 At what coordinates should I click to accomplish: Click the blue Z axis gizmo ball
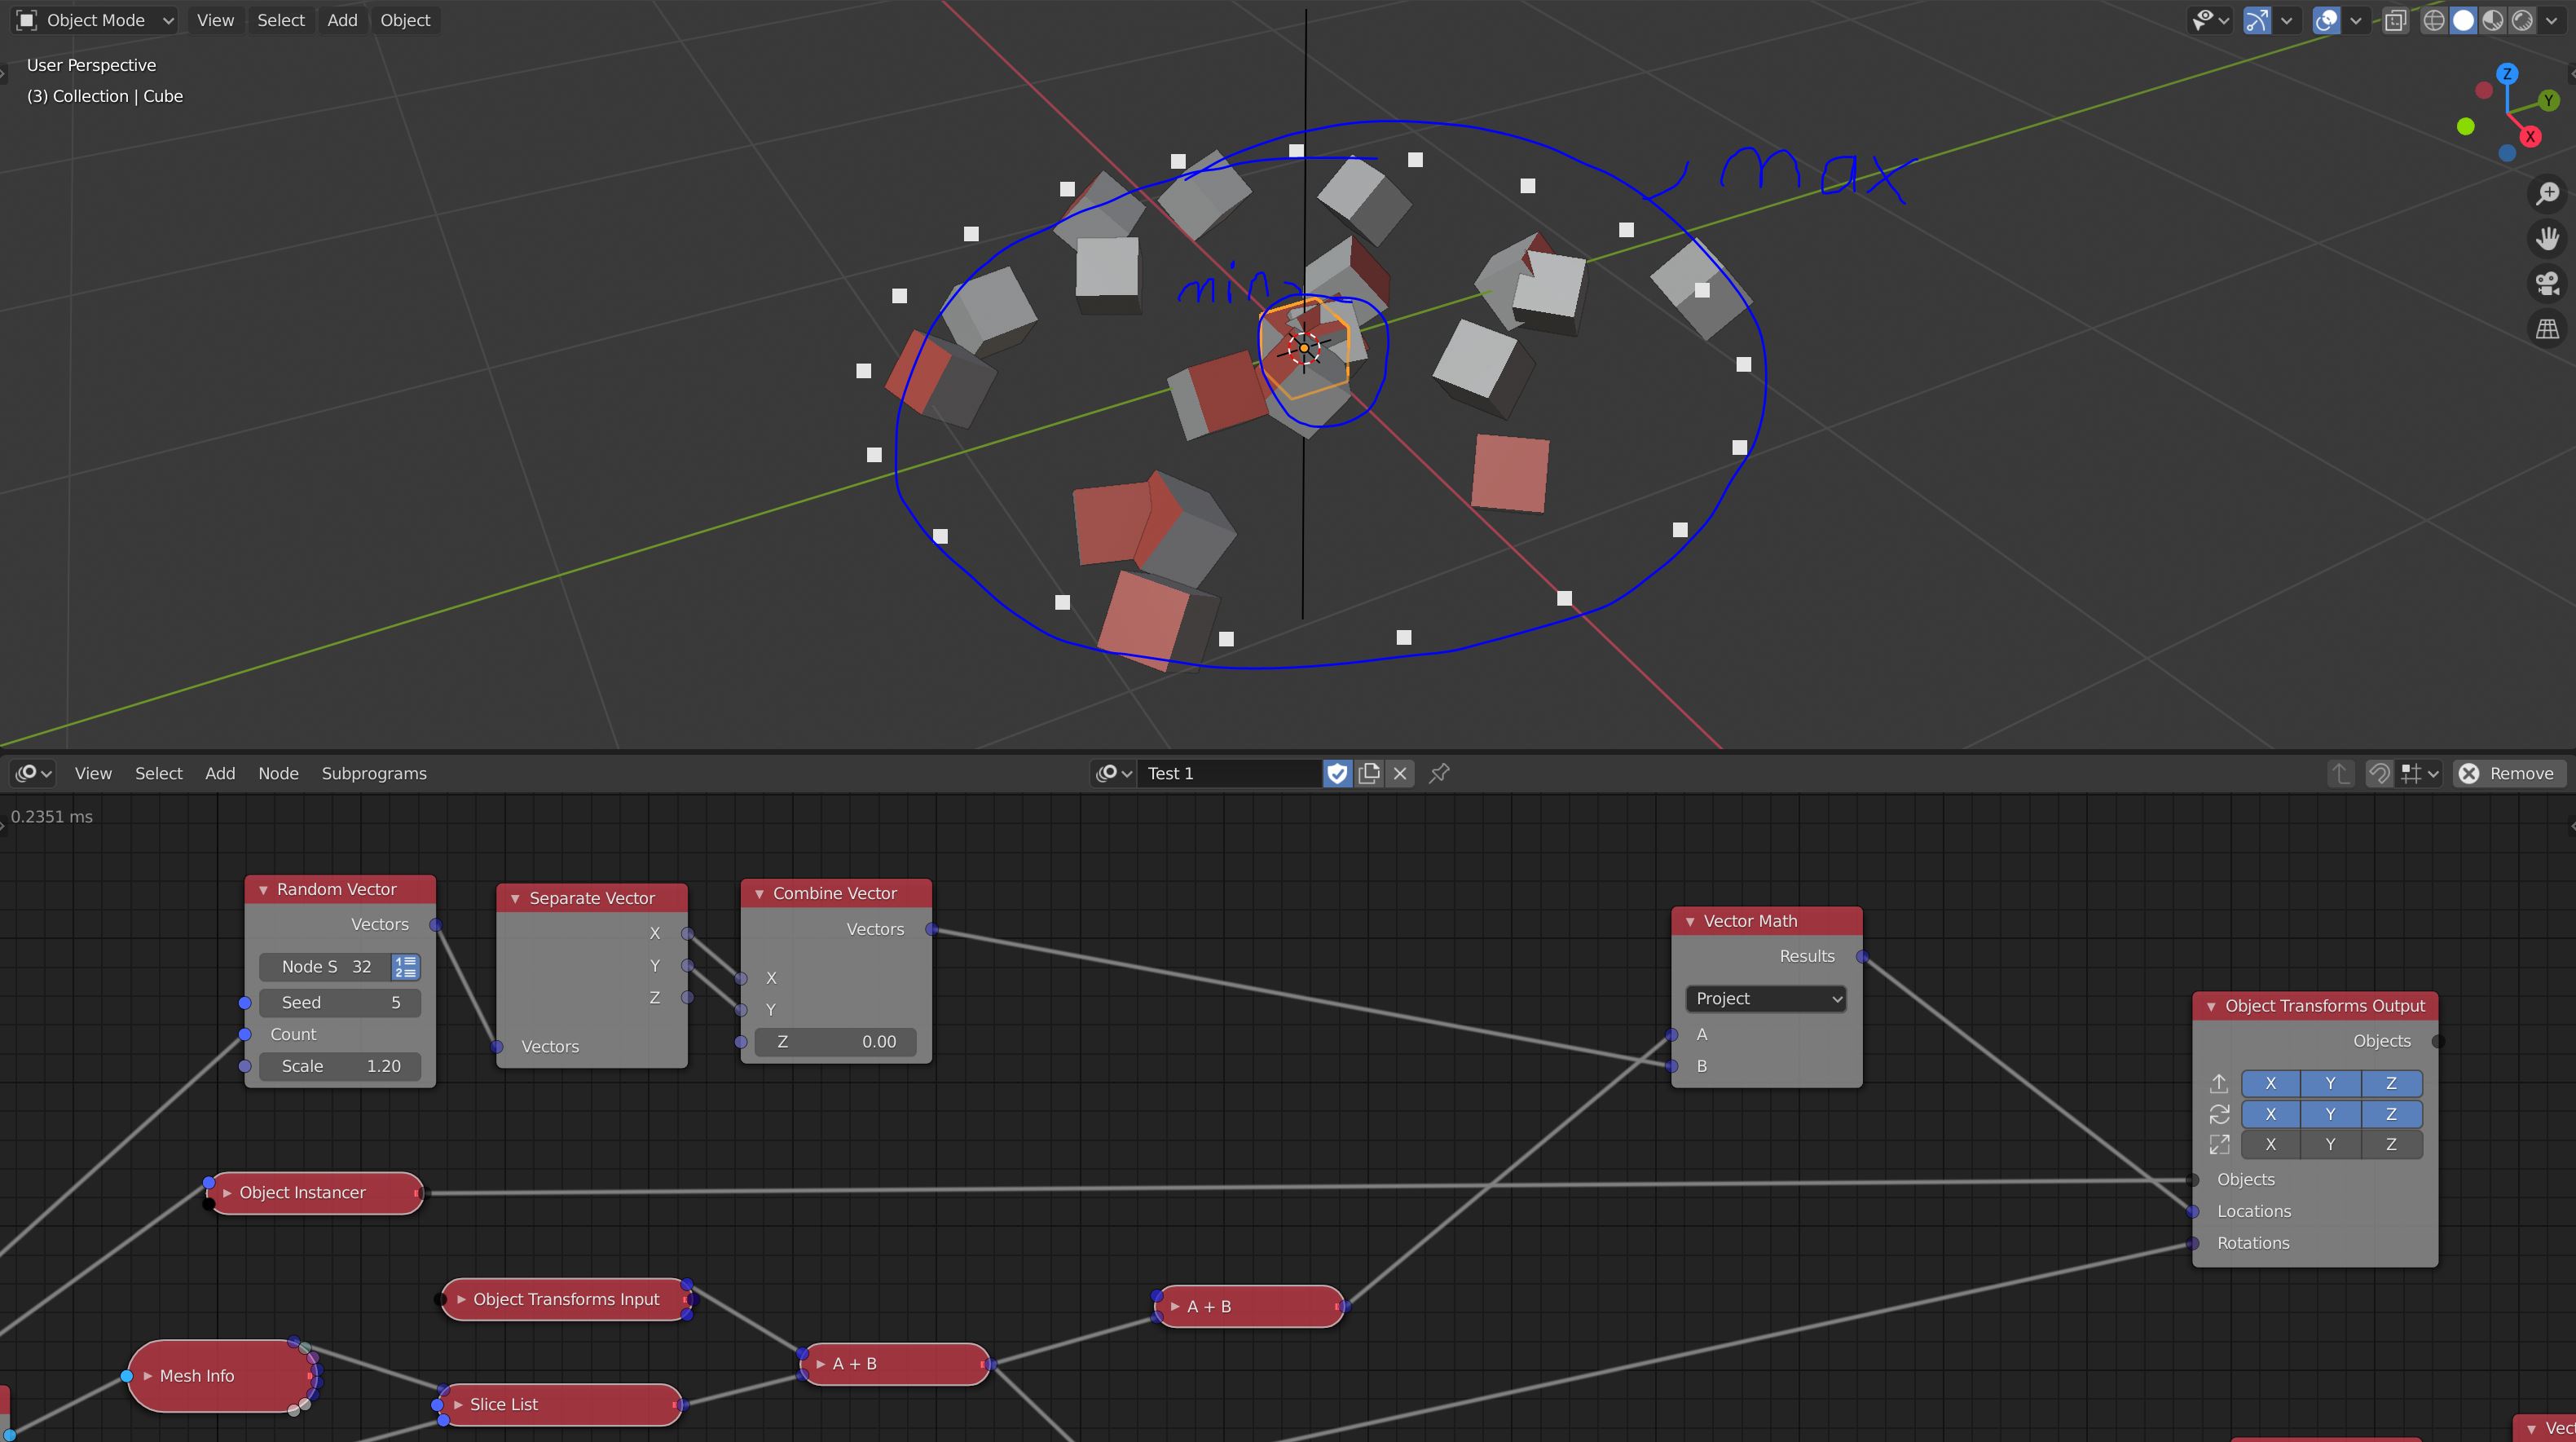point(2507,74)
